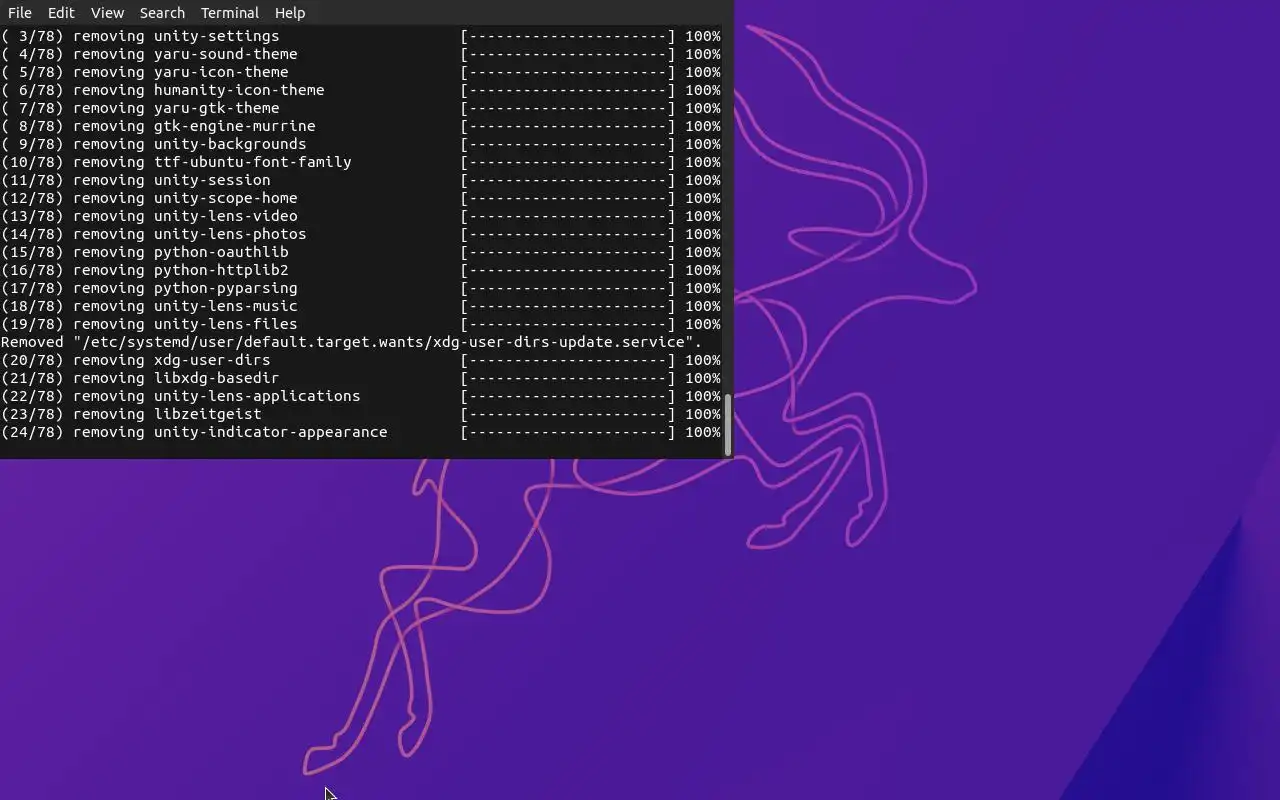Click the (24/78) progress counter
This screenshot has height=800, width=1280.
(32, 432)
